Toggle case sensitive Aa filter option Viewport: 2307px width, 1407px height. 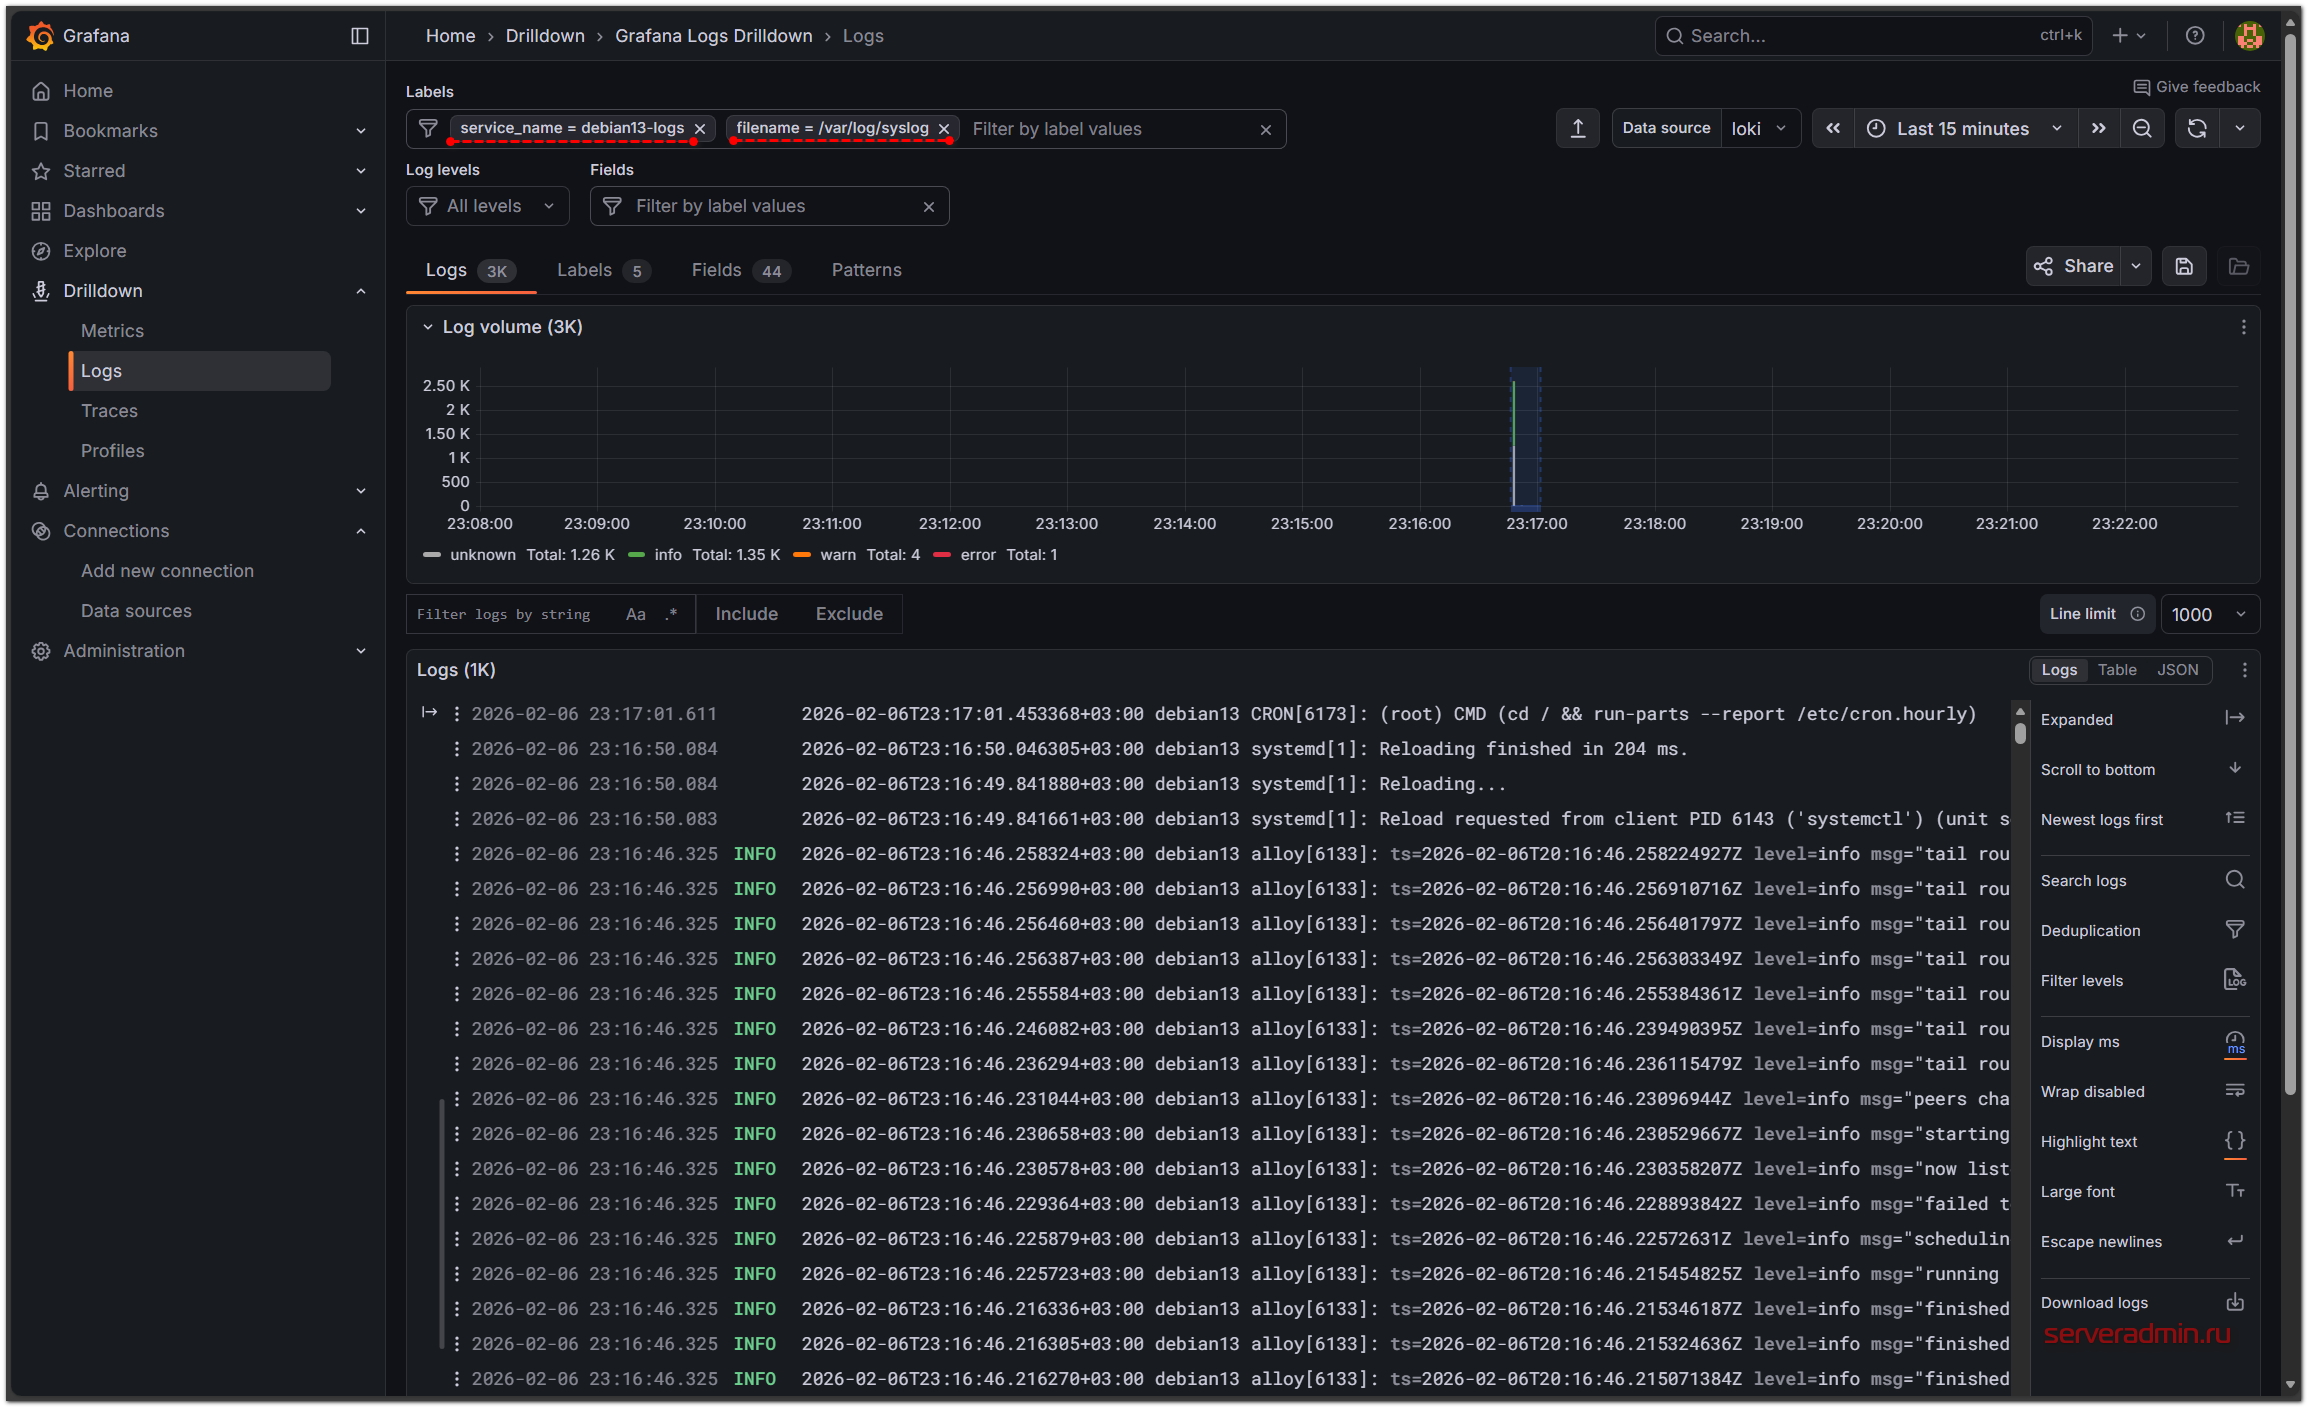(635, 614)
